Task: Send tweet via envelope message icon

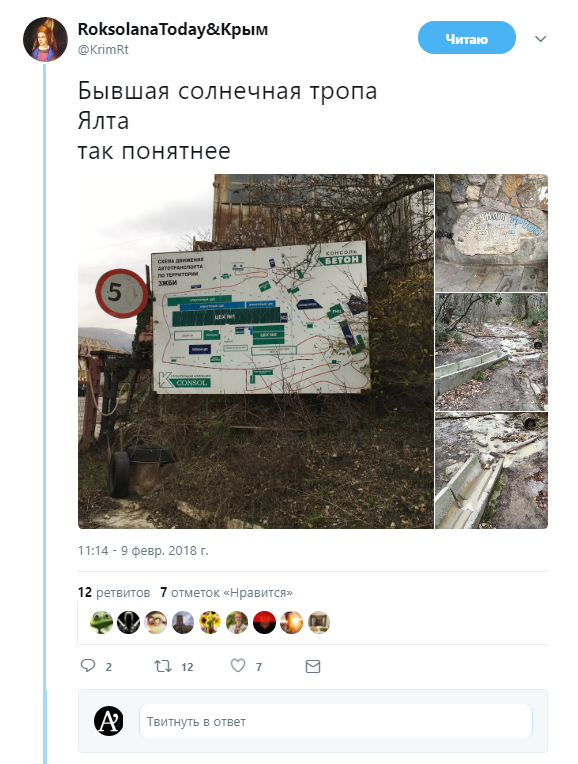Action: click(x=313, y=666)
